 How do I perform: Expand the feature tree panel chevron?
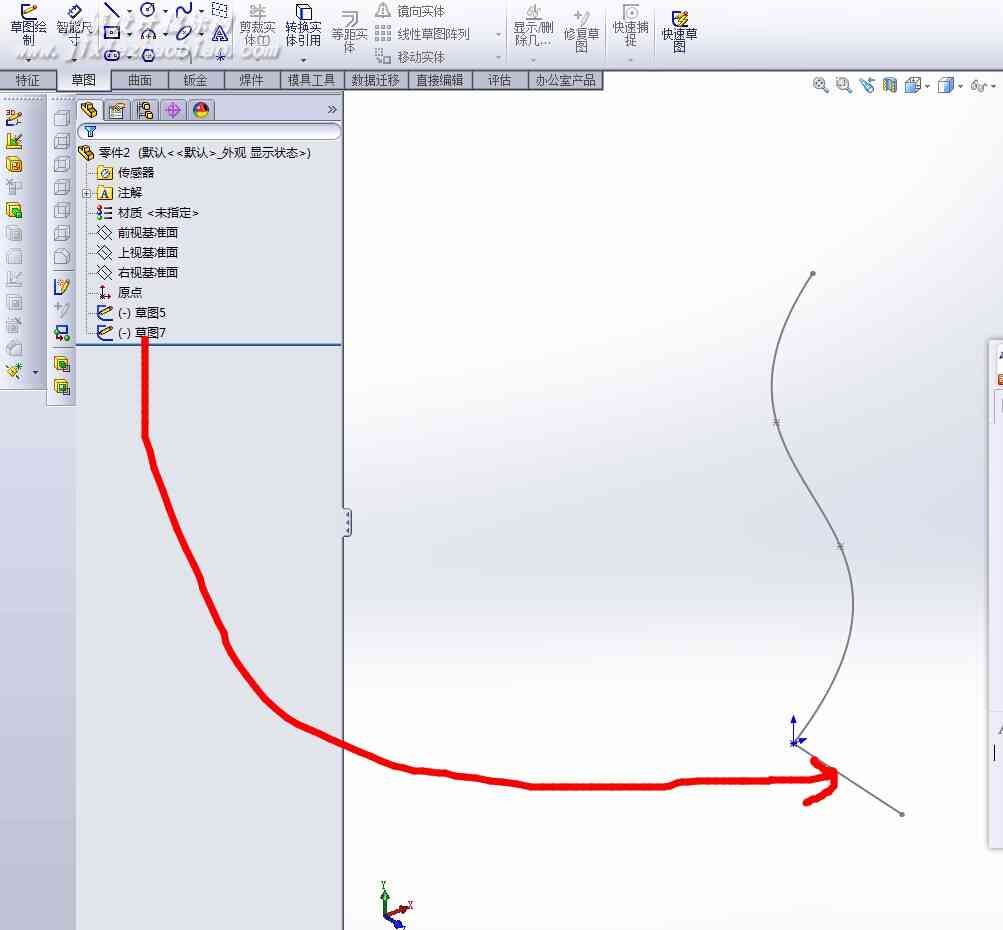[x=332, y=109]
